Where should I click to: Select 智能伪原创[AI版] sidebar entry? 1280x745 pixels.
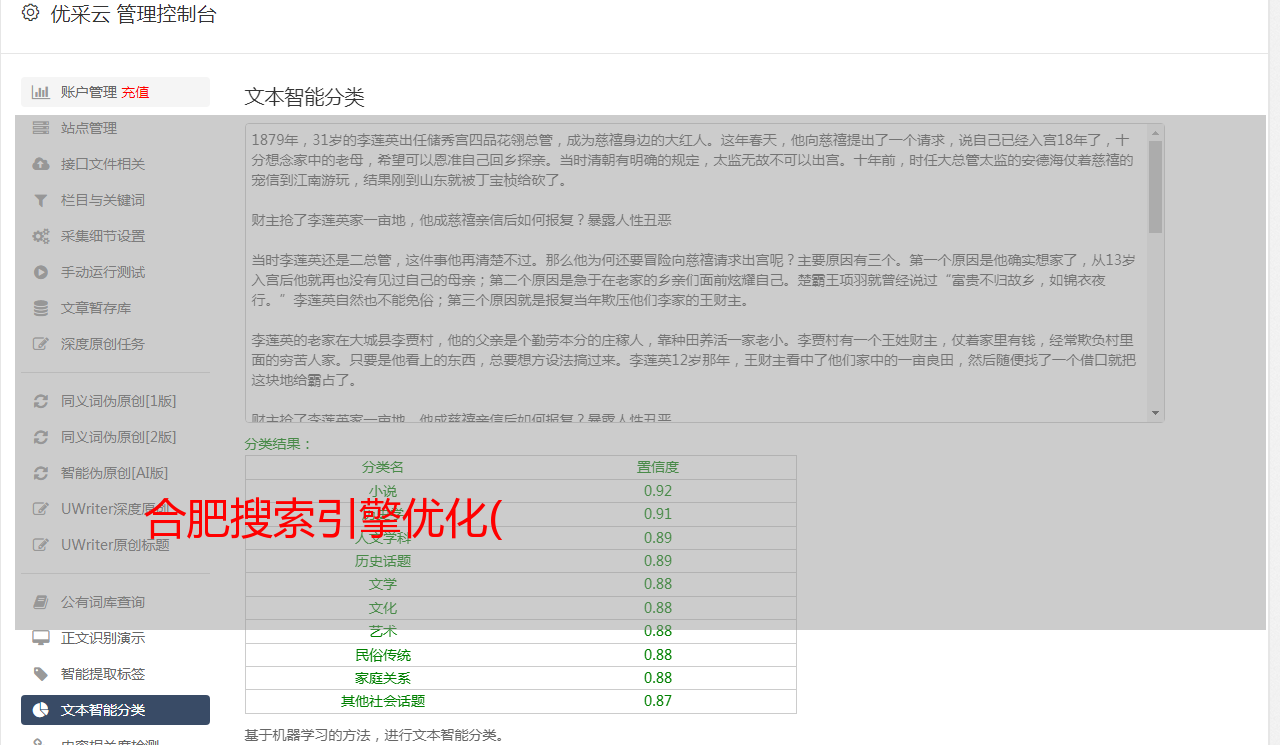click(x=114, y=473)
